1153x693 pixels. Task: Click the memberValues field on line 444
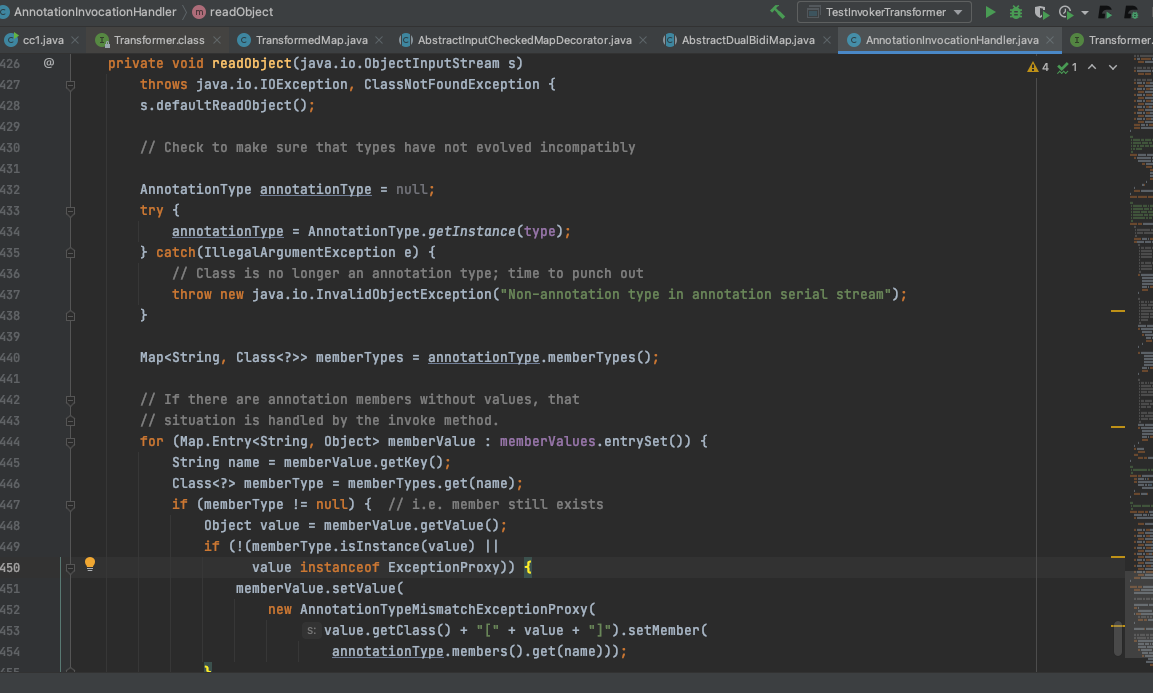547,442
